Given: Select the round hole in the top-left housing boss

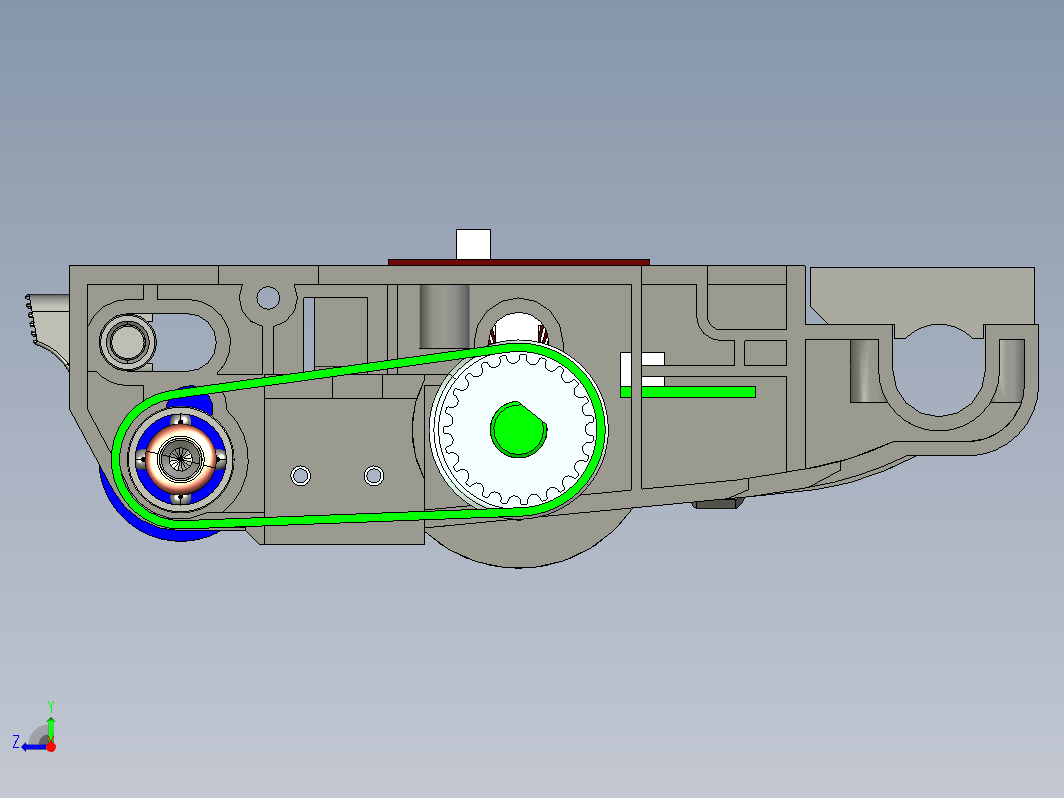Looking at the screenshot, I should tap(268, 297).
